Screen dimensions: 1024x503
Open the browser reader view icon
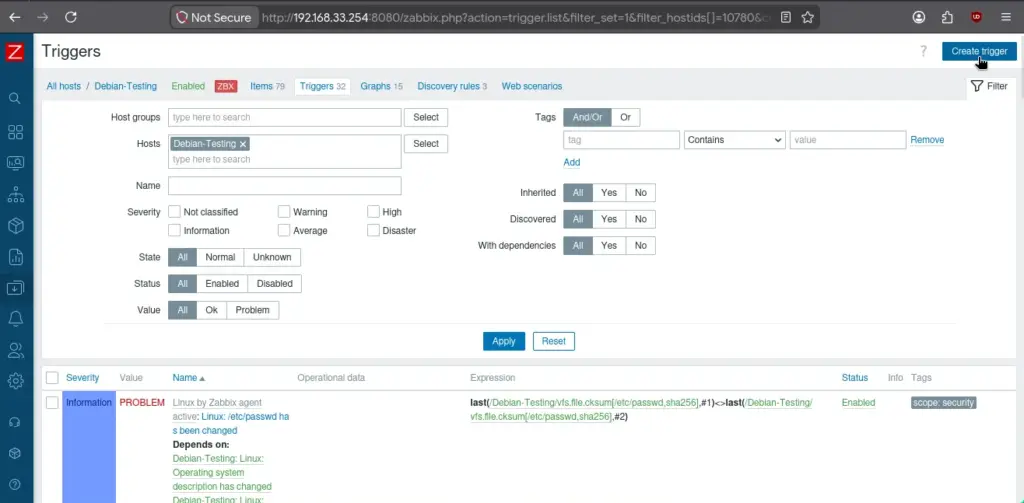pos(786,18)
